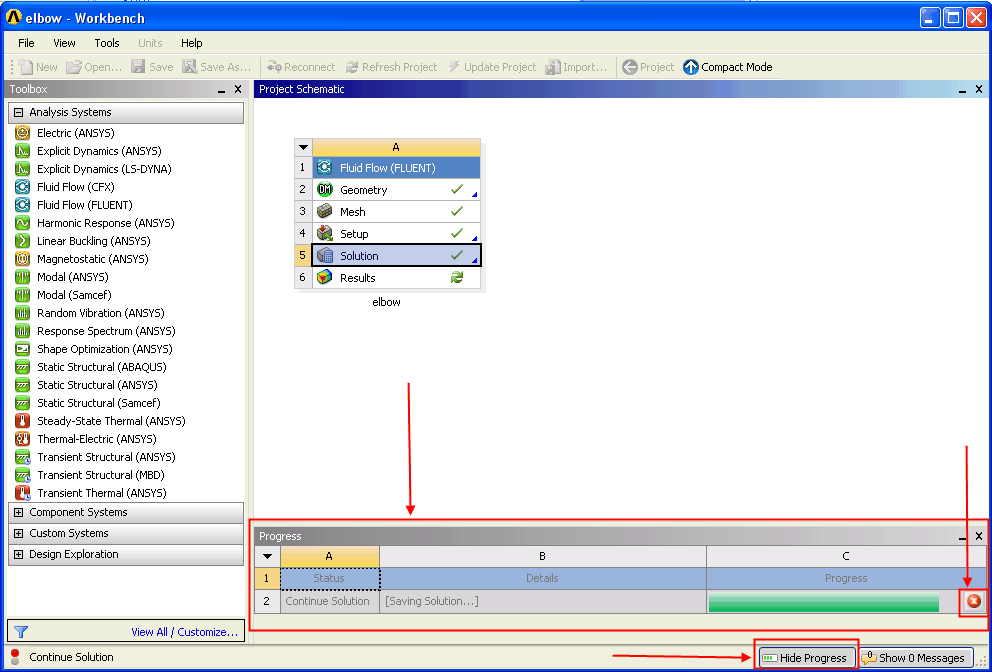This screenshot has width=992, height=672.
Task: Click the green solution progress bar
Action: [824, 602]
